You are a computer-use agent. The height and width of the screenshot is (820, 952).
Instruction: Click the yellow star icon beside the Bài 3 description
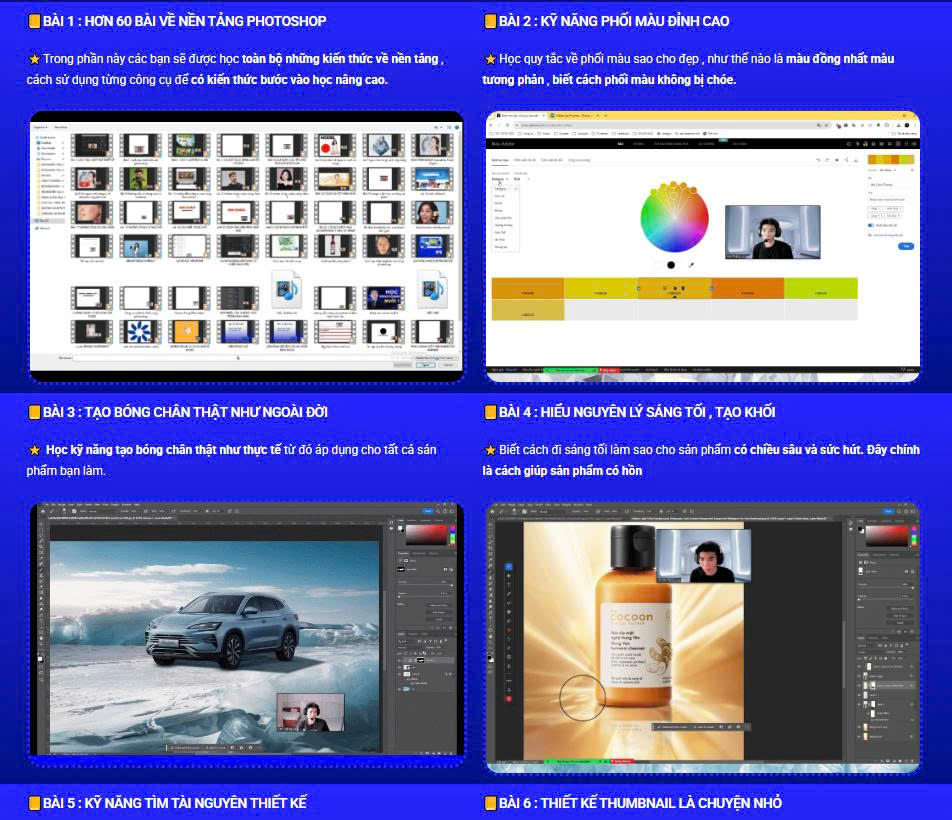(35, 450)
